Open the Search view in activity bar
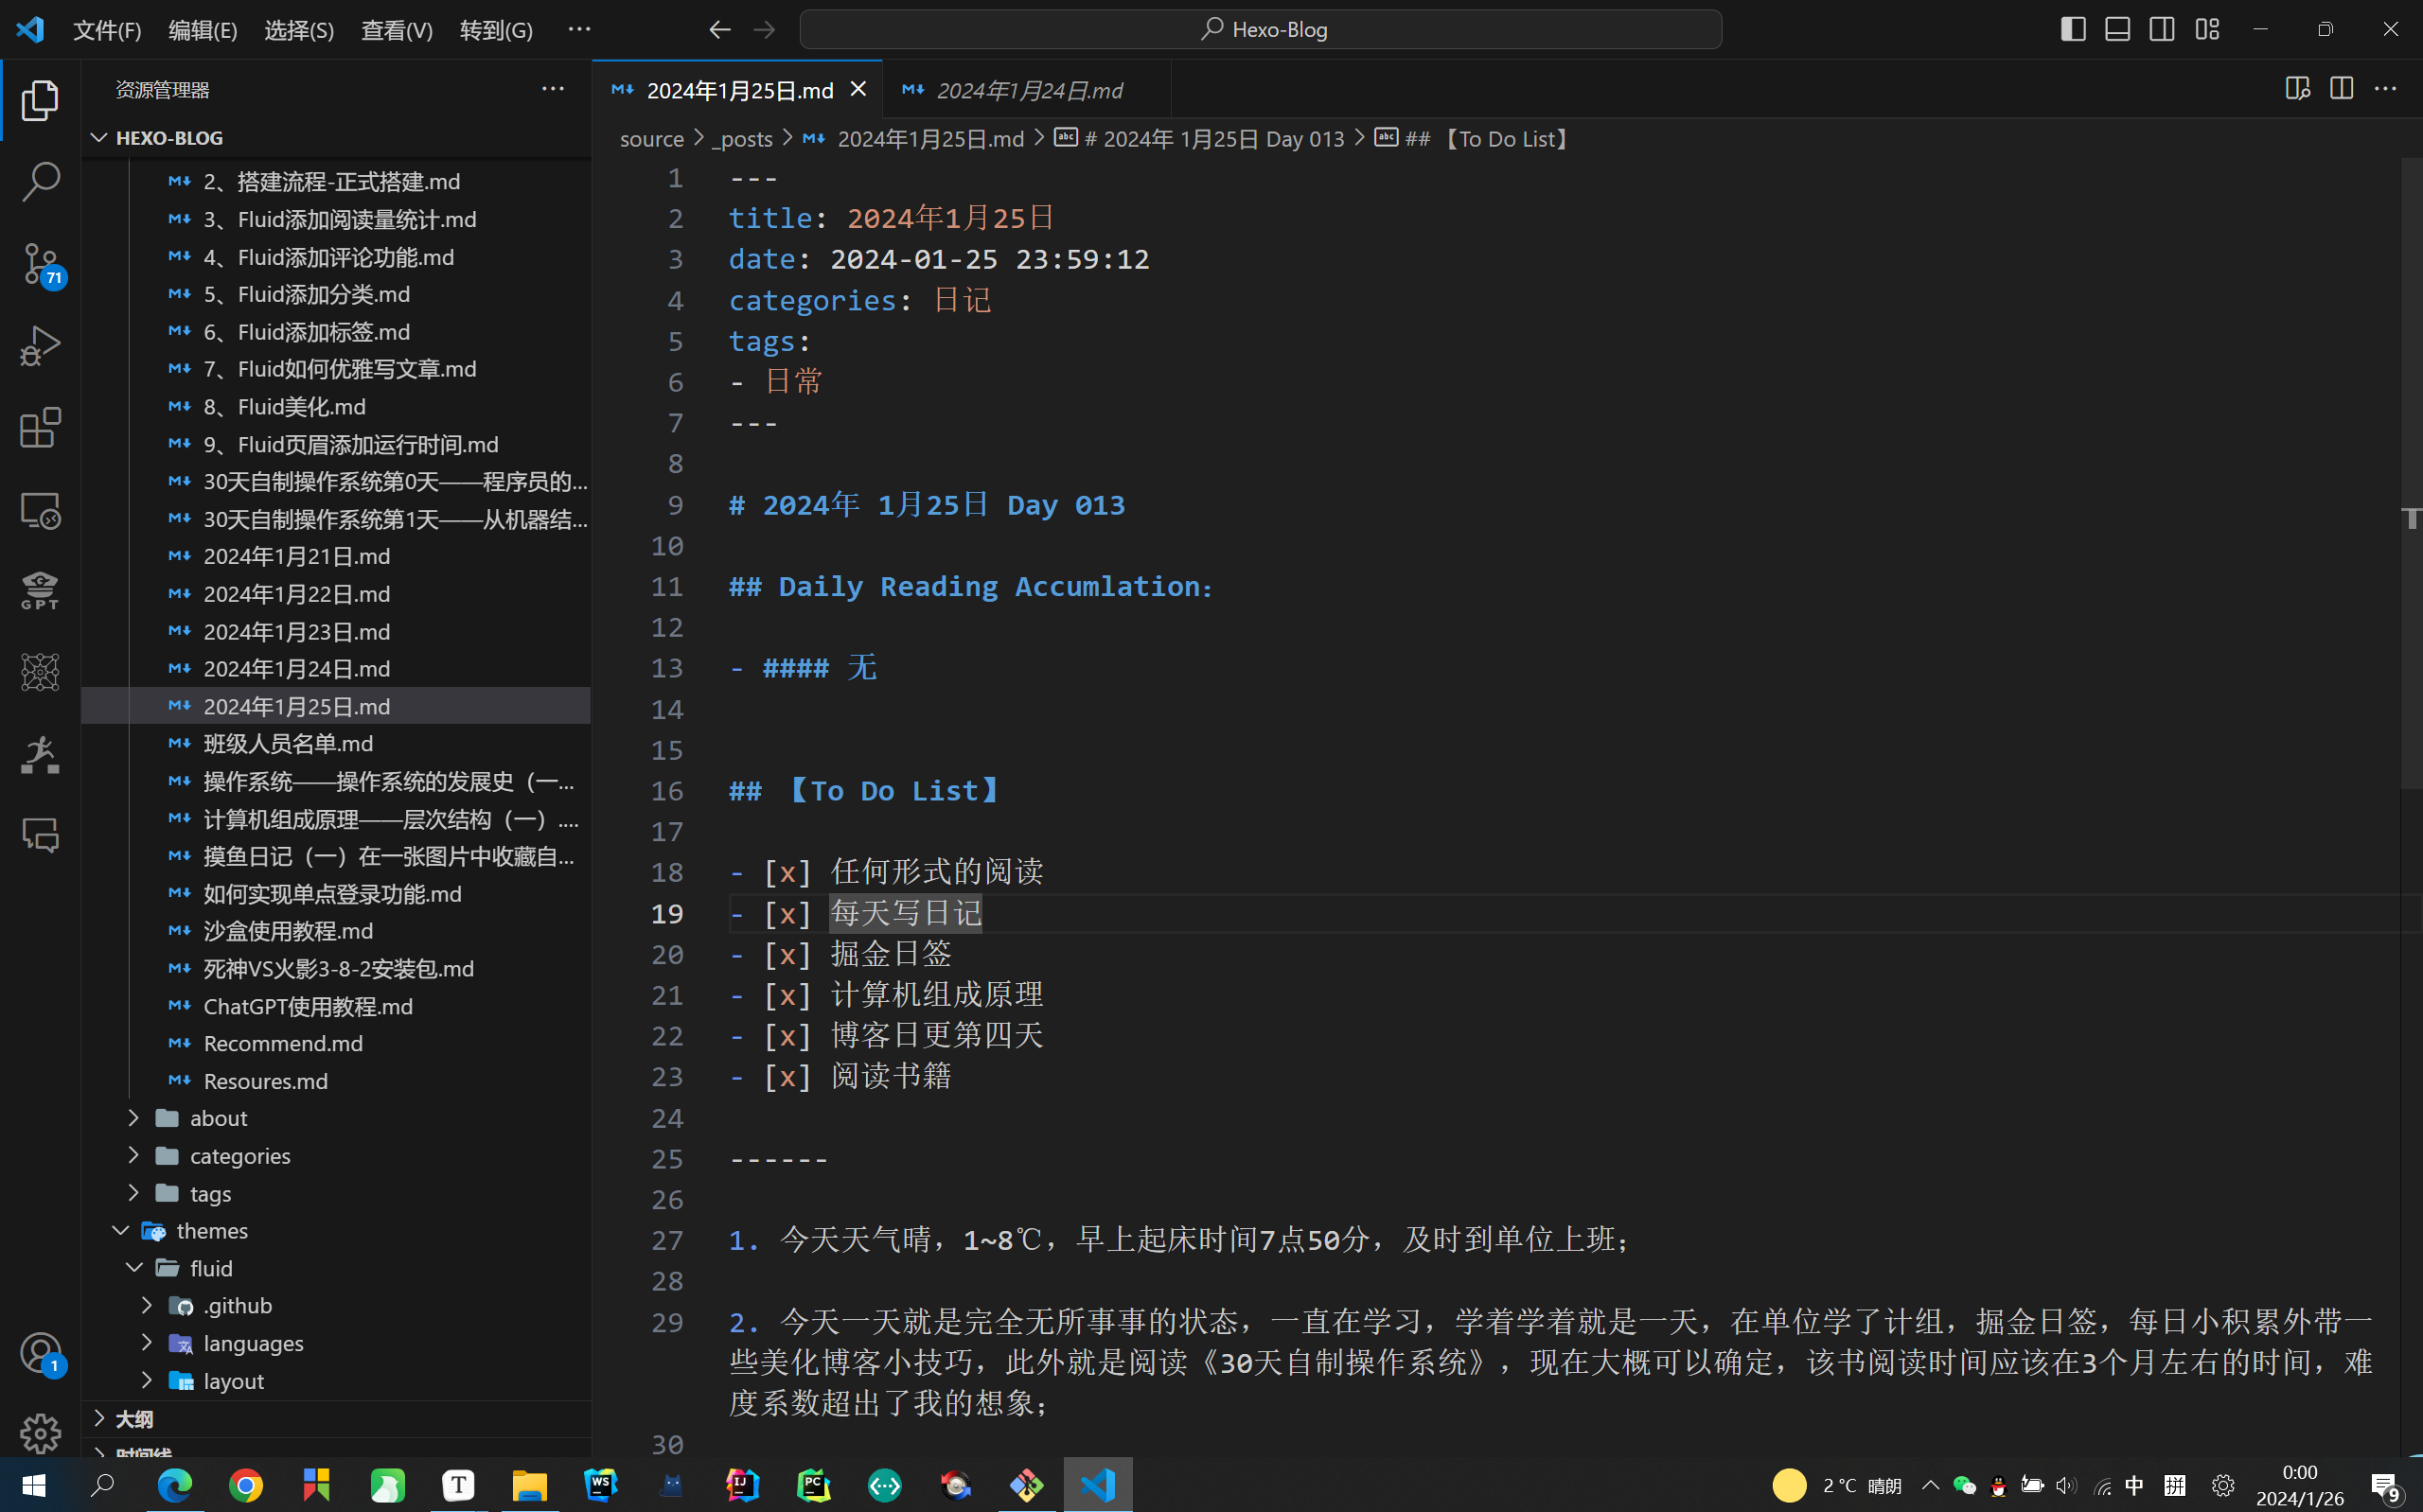This screenshot has height=1512, width=2423. pyautogui.click(x=40, y=181)
